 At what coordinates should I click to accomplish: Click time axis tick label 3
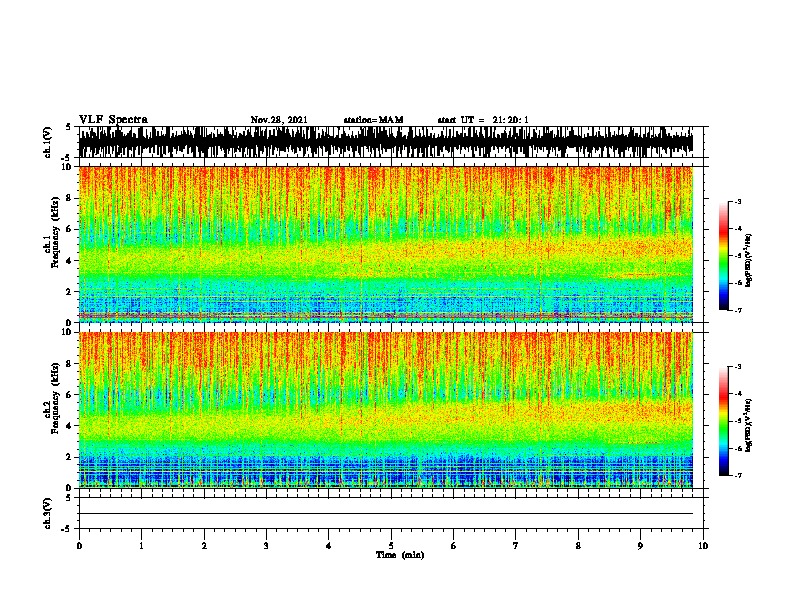(x=266, y=546)
